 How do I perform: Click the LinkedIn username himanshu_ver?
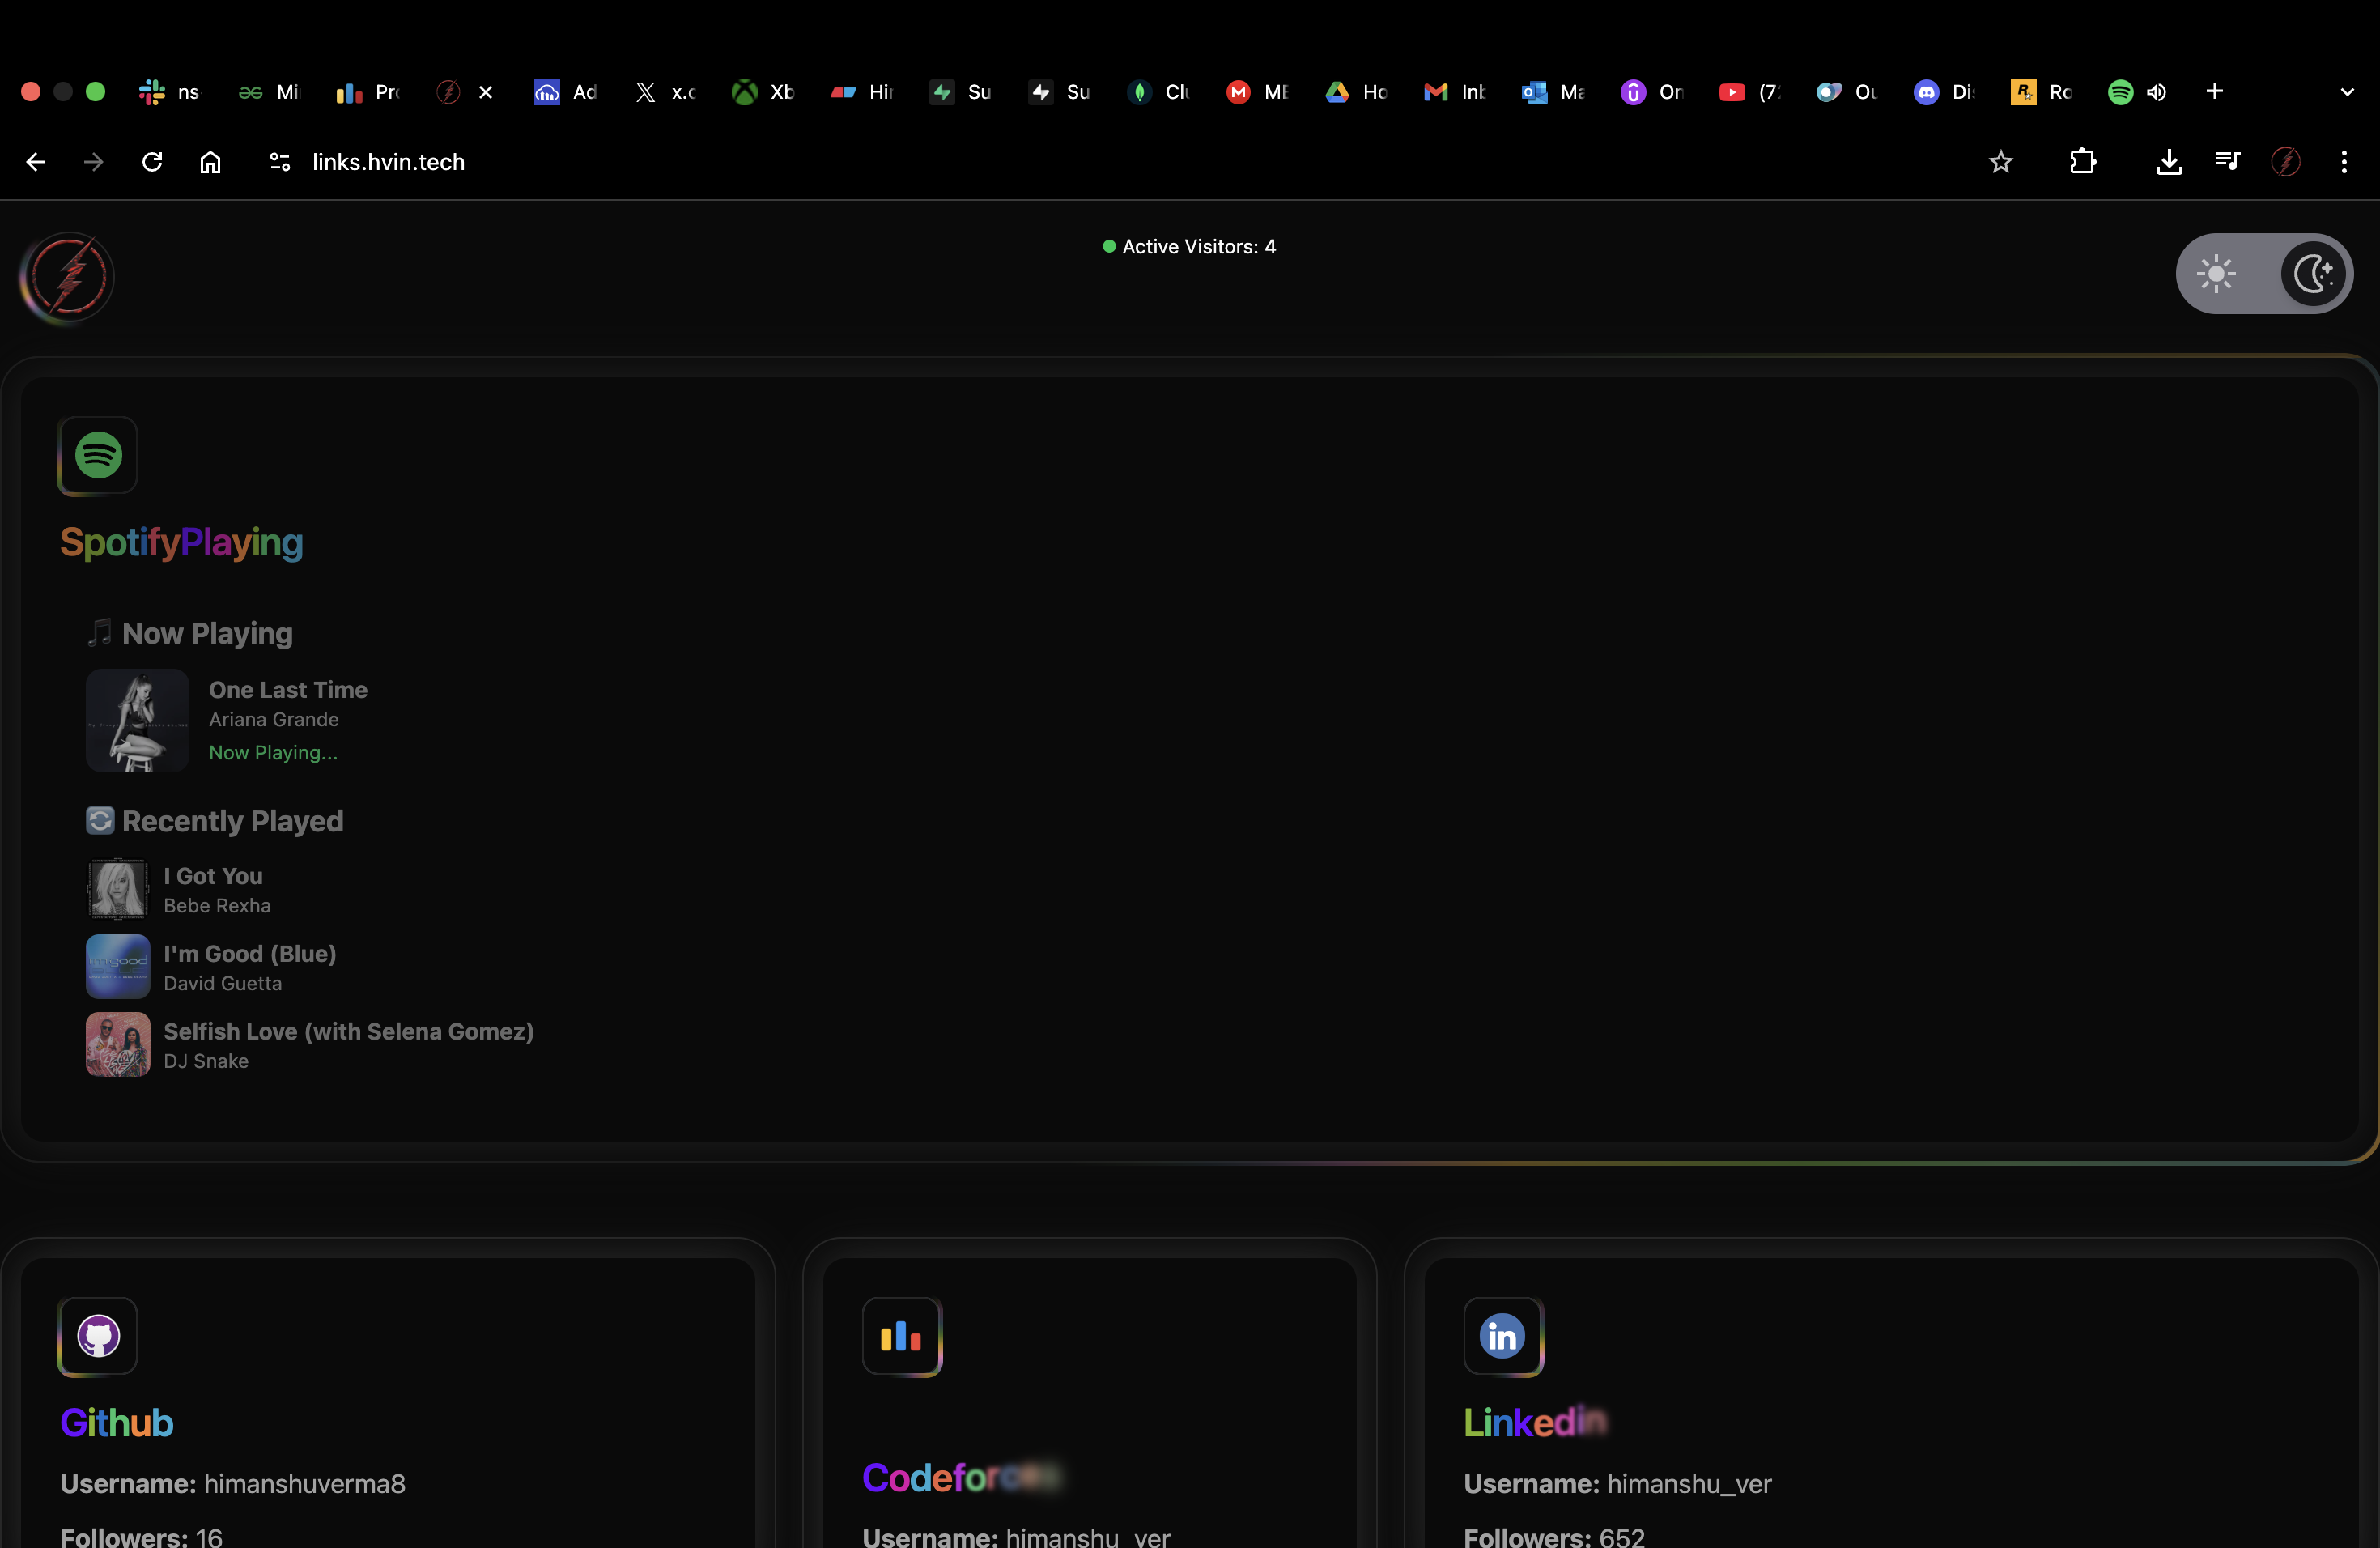click(x=1689, y=1484)
